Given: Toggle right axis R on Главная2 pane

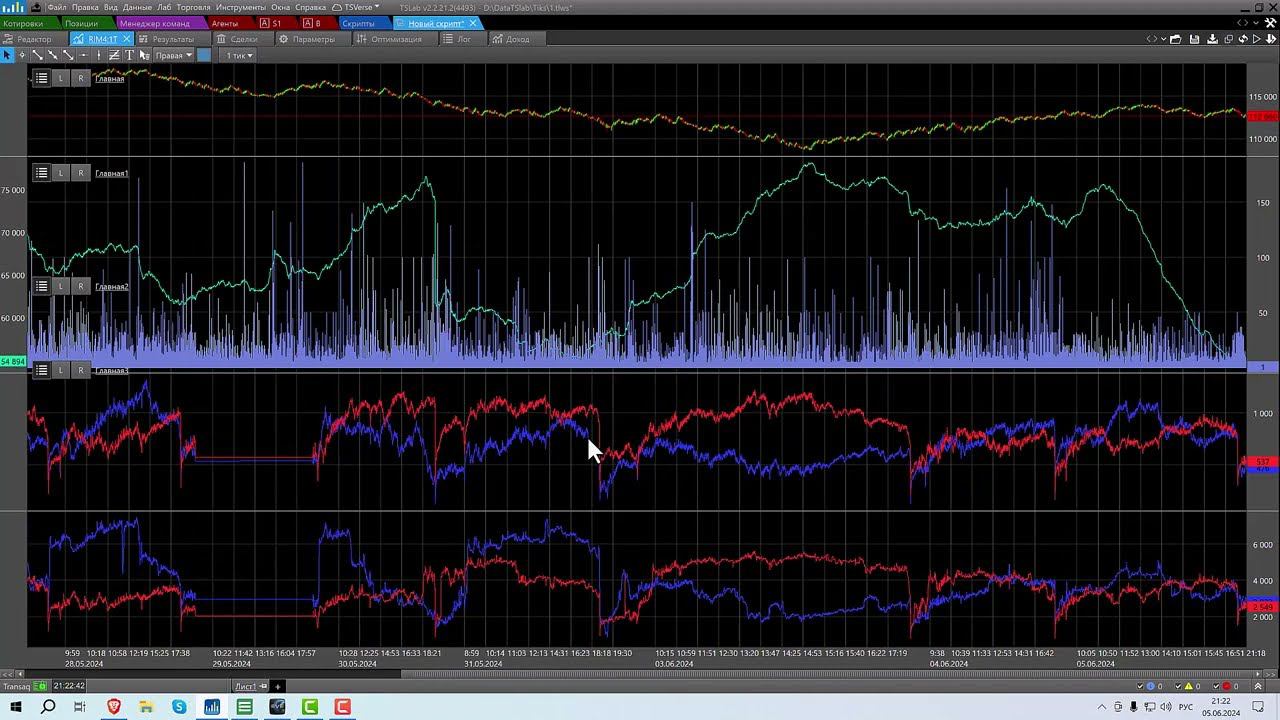Looking at the screenshot, I should pyautogui.click(x=81, y=286).
